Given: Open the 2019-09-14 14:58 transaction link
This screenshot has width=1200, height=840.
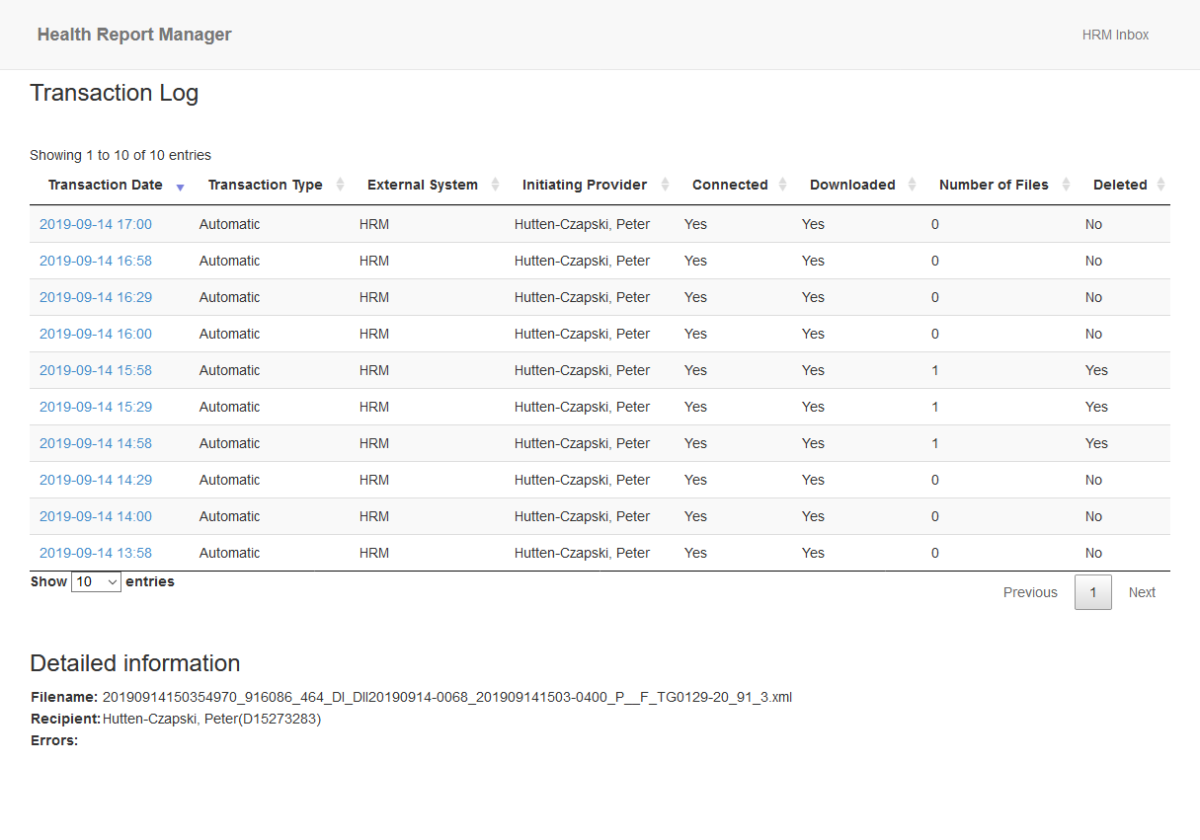Looking at the screenshot, I should [96, 443].
